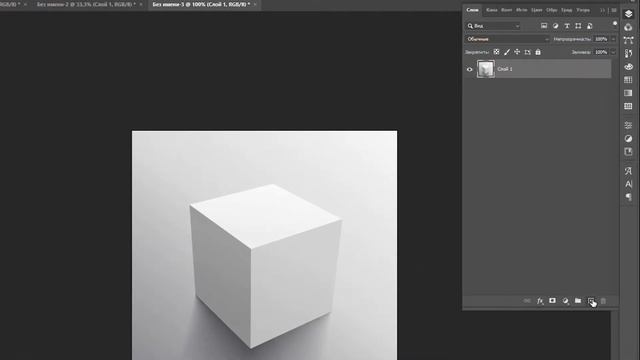Filter for smart objects
Image resolution: width=640 pixels, height=360 pixels.
[589, 26]
